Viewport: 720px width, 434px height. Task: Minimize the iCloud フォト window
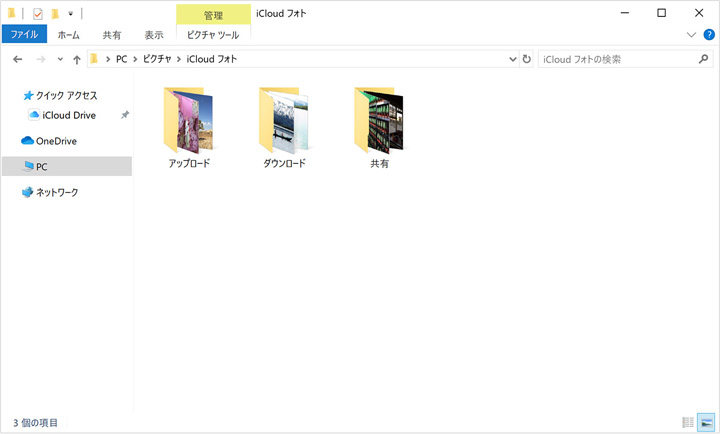pos(625,13)
